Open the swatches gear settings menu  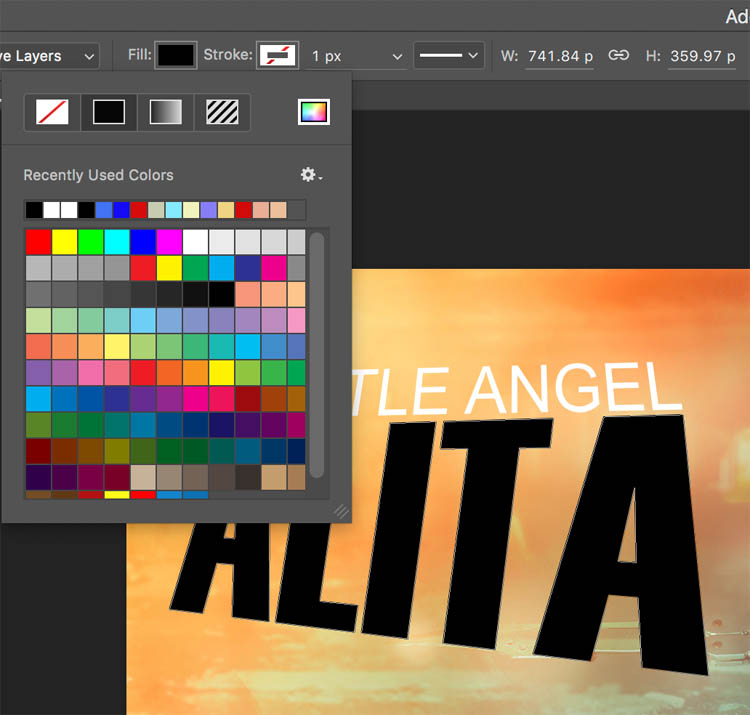tap(311, 175)
